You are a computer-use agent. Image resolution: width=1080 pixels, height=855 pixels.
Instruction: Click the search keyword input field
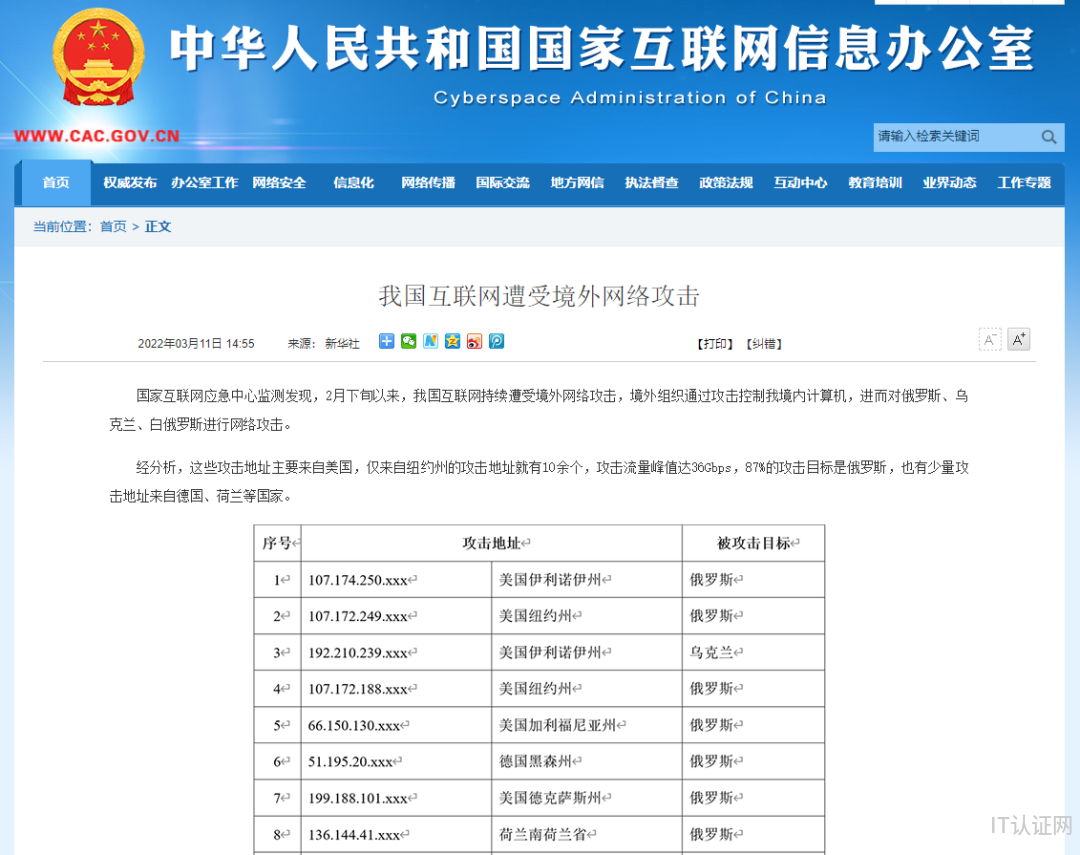coord(953,137)
